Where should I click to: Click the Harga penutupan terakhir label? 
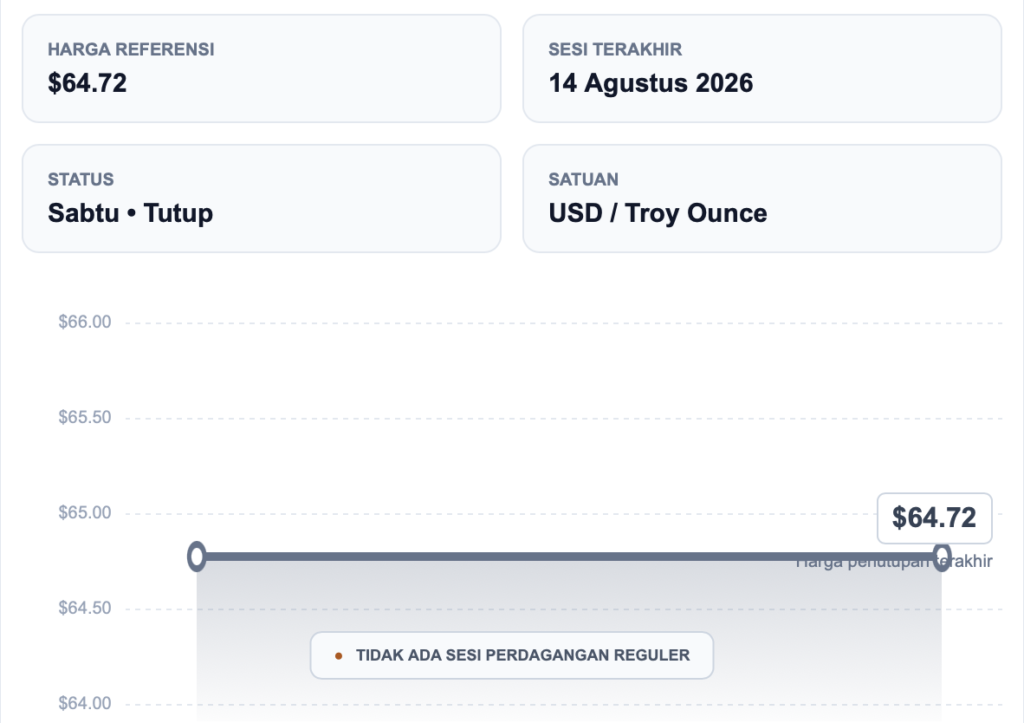894,562
